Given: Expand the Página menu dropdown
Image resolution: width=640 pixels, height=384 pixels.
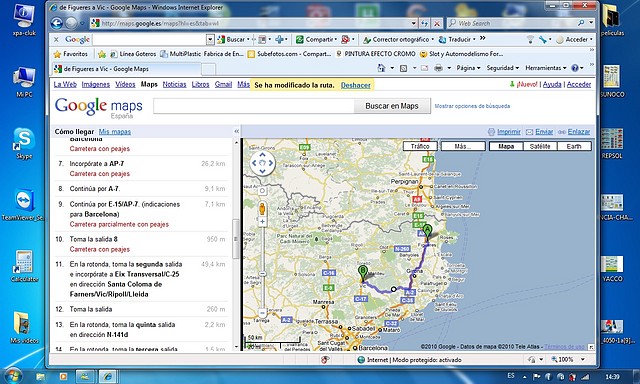Looking at the screenshot, I should click(x=469, y=68).
